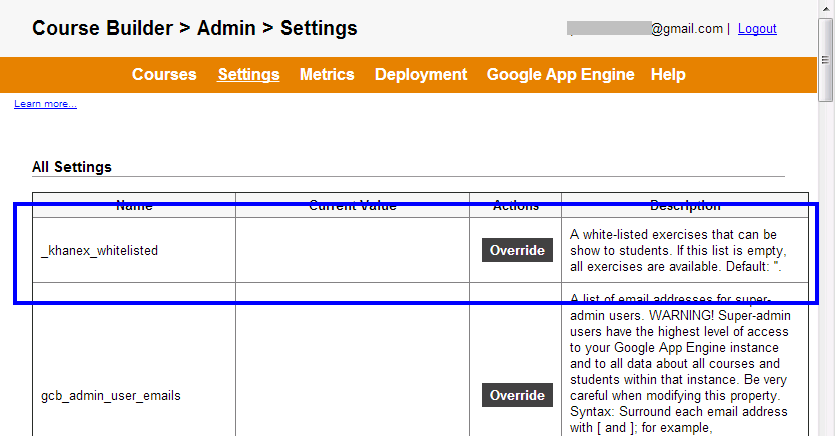Open Google App Engine menu item

560,75
